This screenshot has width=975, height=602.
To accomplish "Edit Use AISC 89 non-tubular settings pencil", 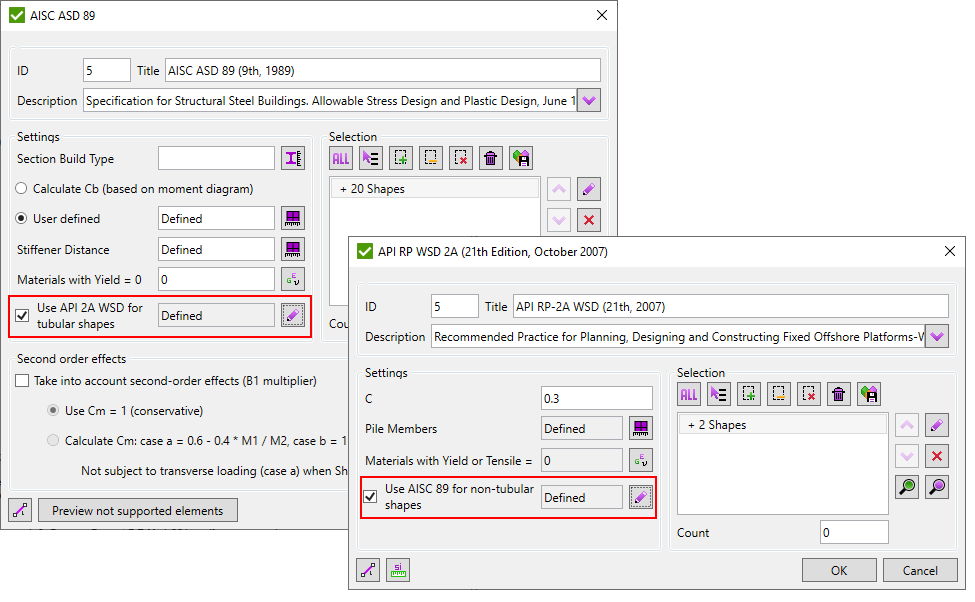I will pos(640,497).
